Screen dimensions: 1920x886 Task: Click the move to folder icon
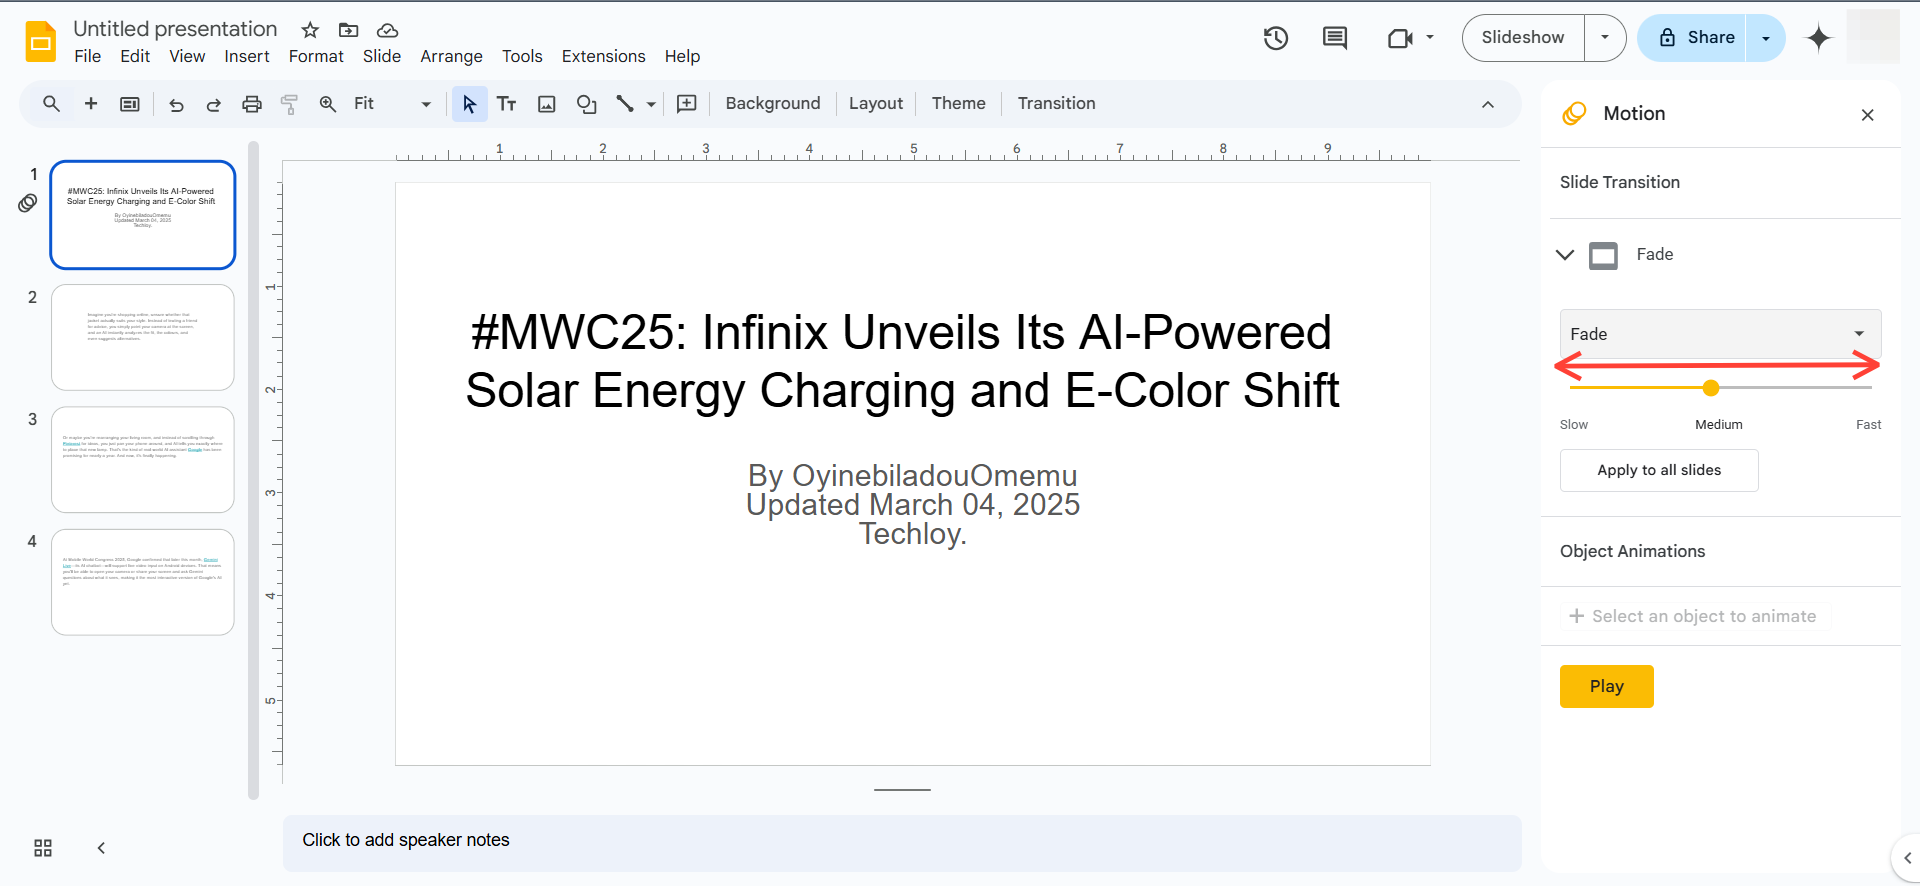pyautogui.click(x=348, y=30)
